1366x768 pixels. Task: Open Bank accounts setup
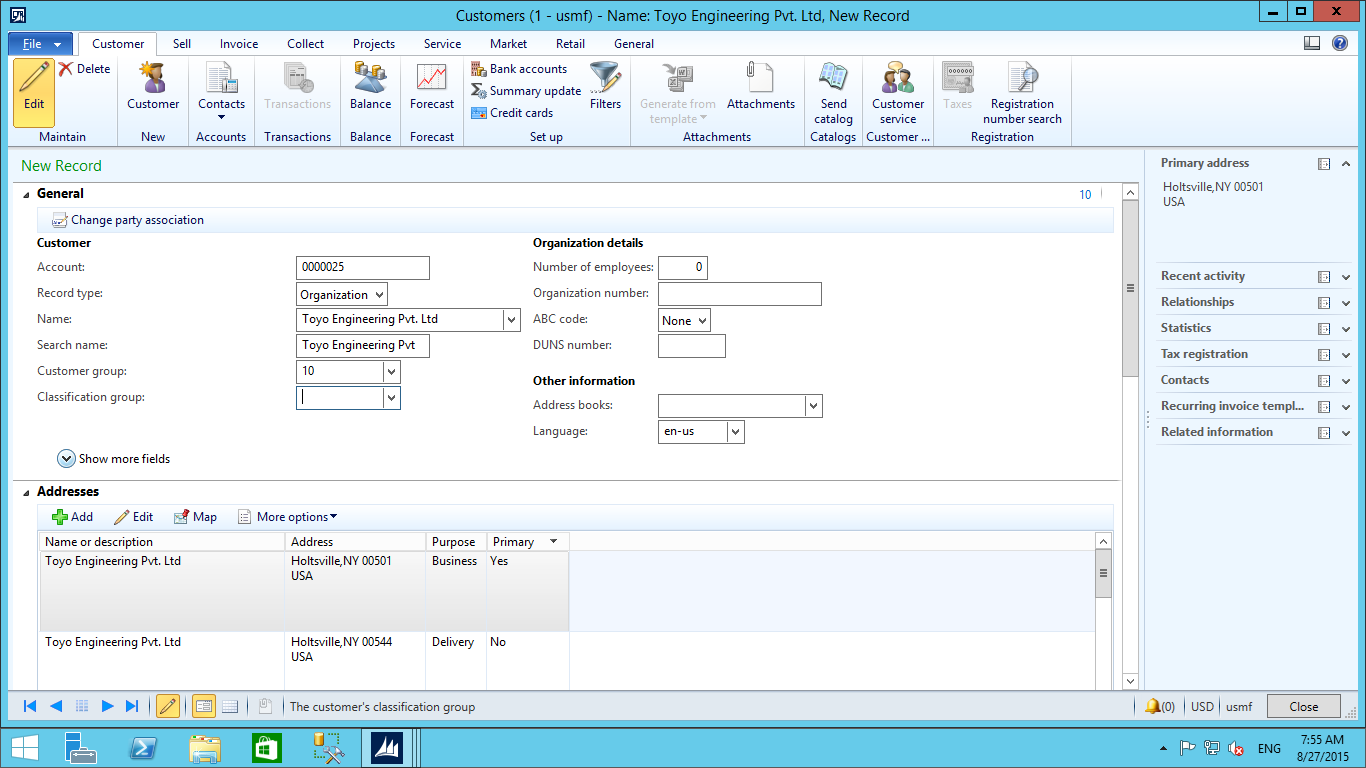pos(519,69)
